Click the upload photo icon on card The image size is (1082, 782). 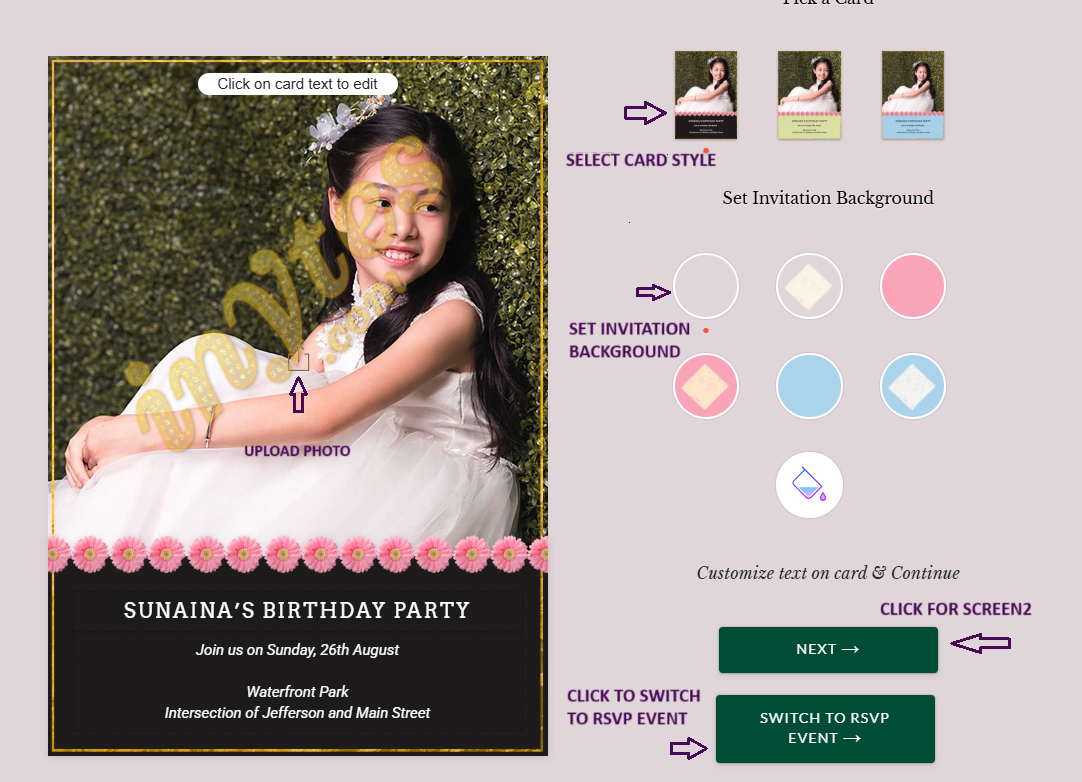[x=298, y=360]
